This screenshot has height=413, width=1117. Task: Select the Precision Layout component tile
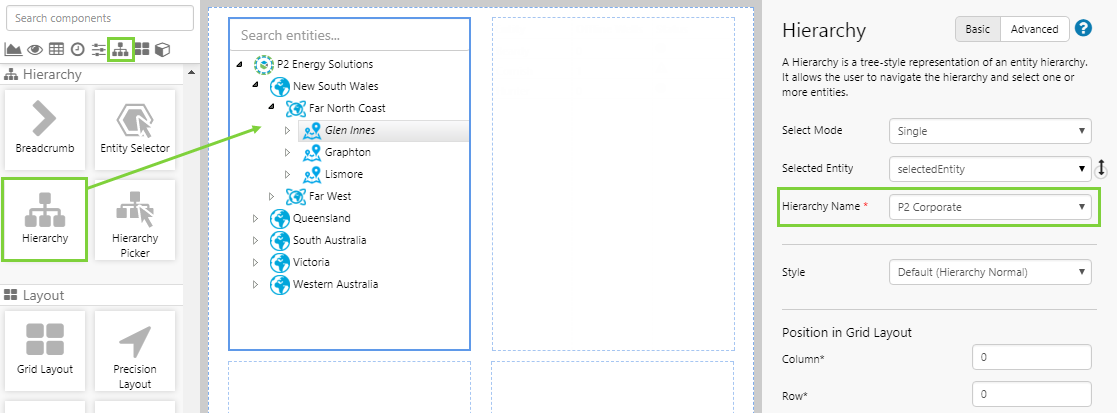(x=135, y=350)
